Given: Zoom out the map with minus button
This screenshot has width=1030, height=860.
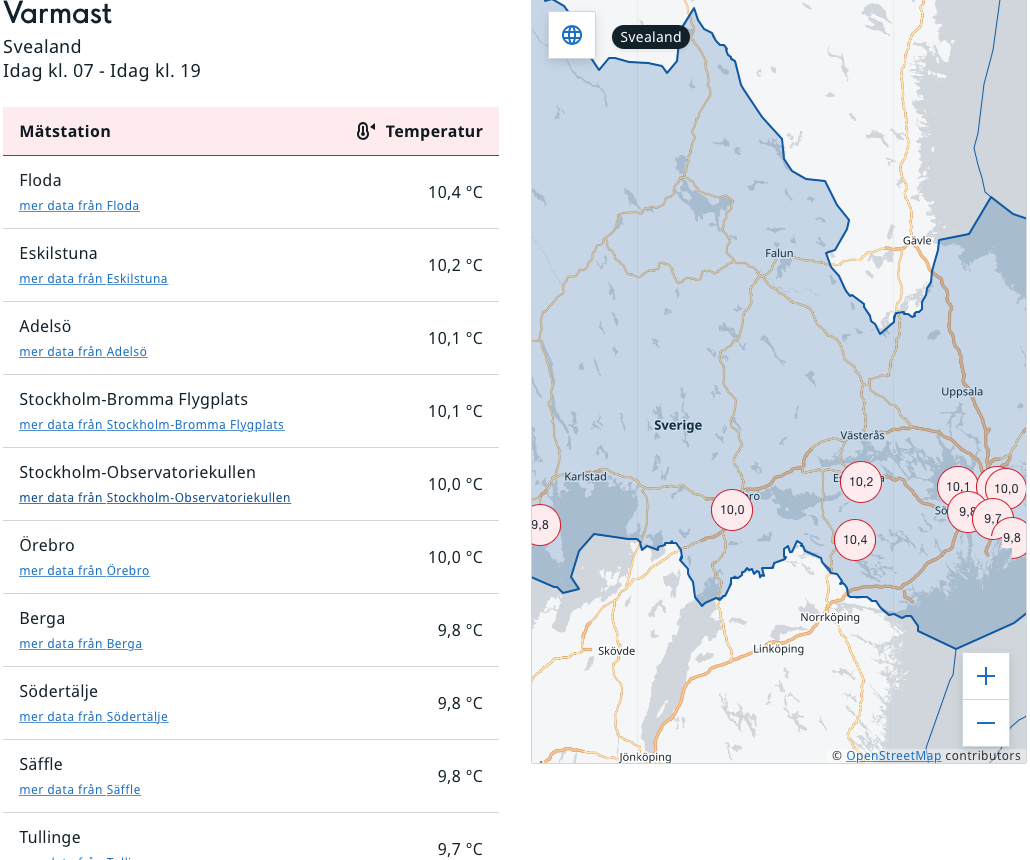Looking at the screenshot, I should tap(985, 722).
